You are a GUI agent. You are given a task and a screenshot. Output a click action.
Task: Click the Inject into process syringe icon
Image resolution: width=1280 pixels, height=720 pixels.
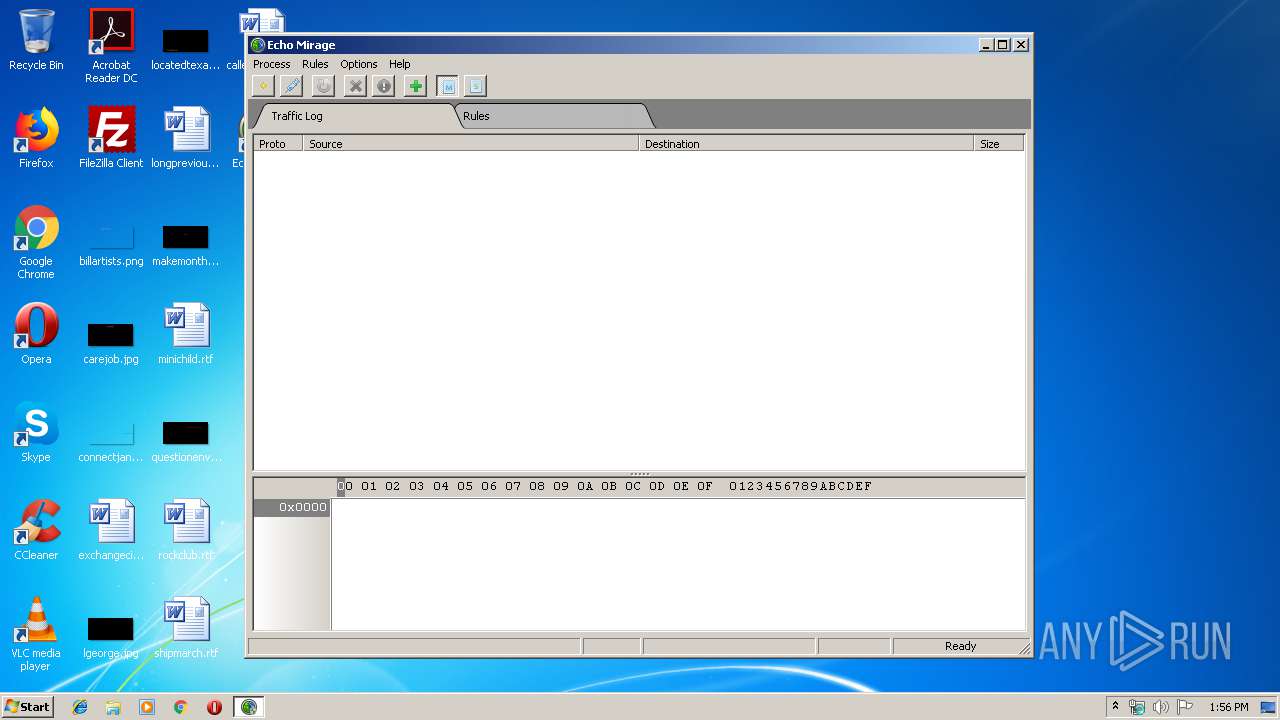click(x=291, y=86)
